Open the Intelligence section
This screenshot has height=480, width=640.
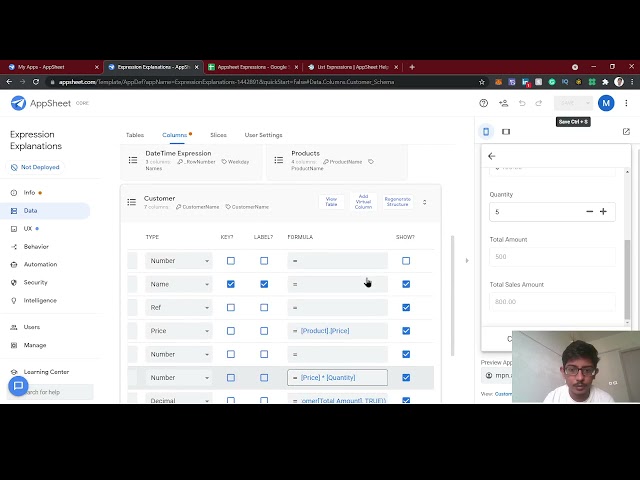click(x=40, y=300)
